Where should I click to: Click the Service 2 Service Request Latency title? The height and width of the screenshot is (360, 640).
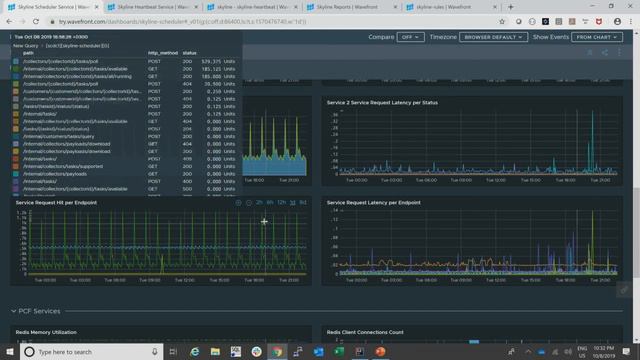(x=382, y=102)
